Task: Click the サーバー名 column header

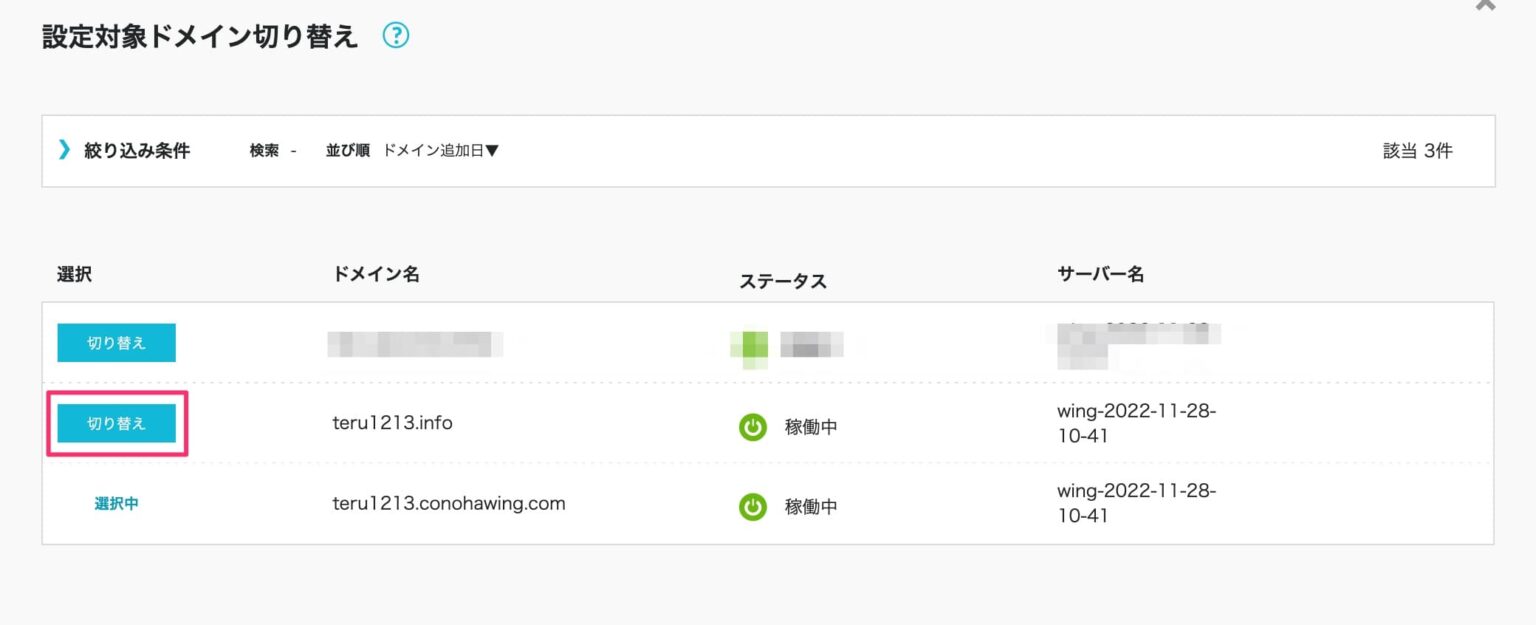Action: (1100, 274)
